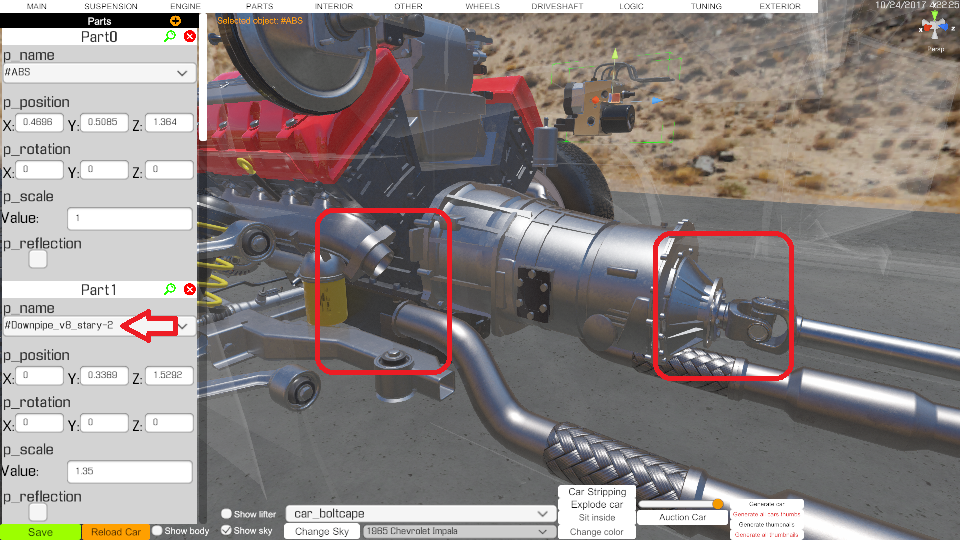The image size is (960, 540).
Task: Click the Part0 section title
Action: click(x=99, y=37)
